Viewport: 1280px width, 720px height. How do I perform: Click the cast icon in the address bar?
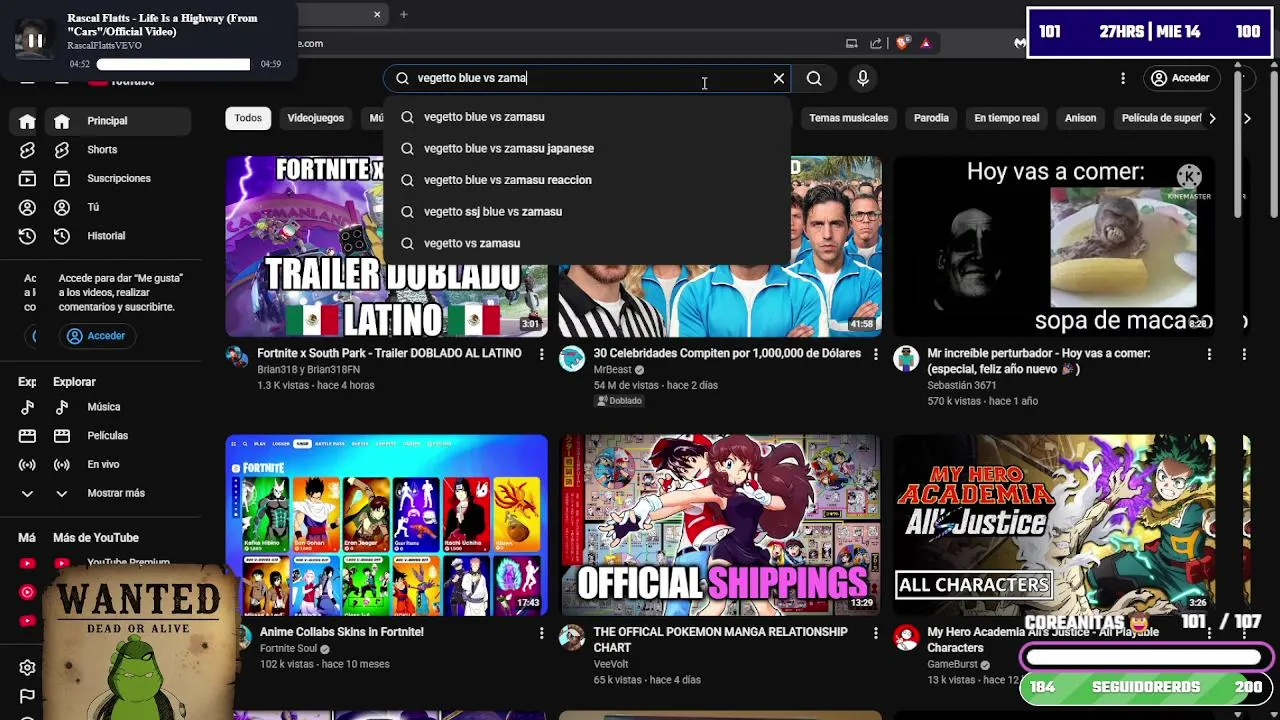pos(852,43)
